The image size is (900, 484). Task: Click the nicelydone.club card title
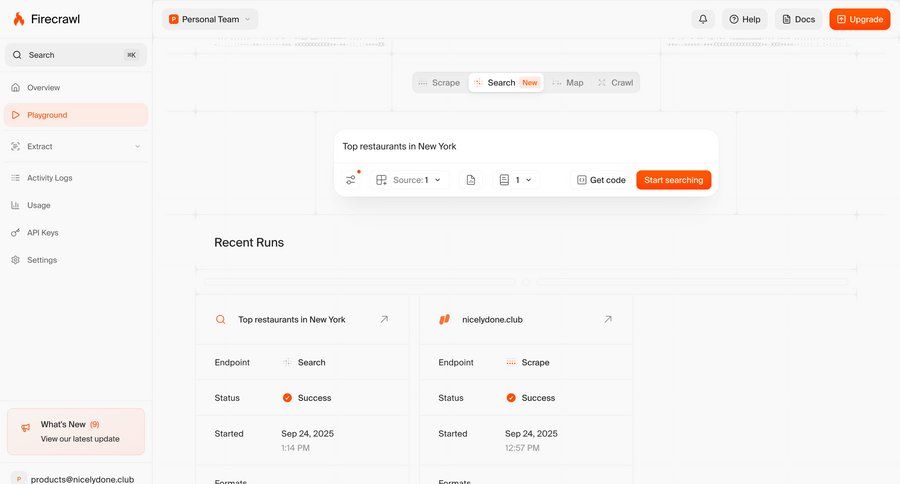492,319
